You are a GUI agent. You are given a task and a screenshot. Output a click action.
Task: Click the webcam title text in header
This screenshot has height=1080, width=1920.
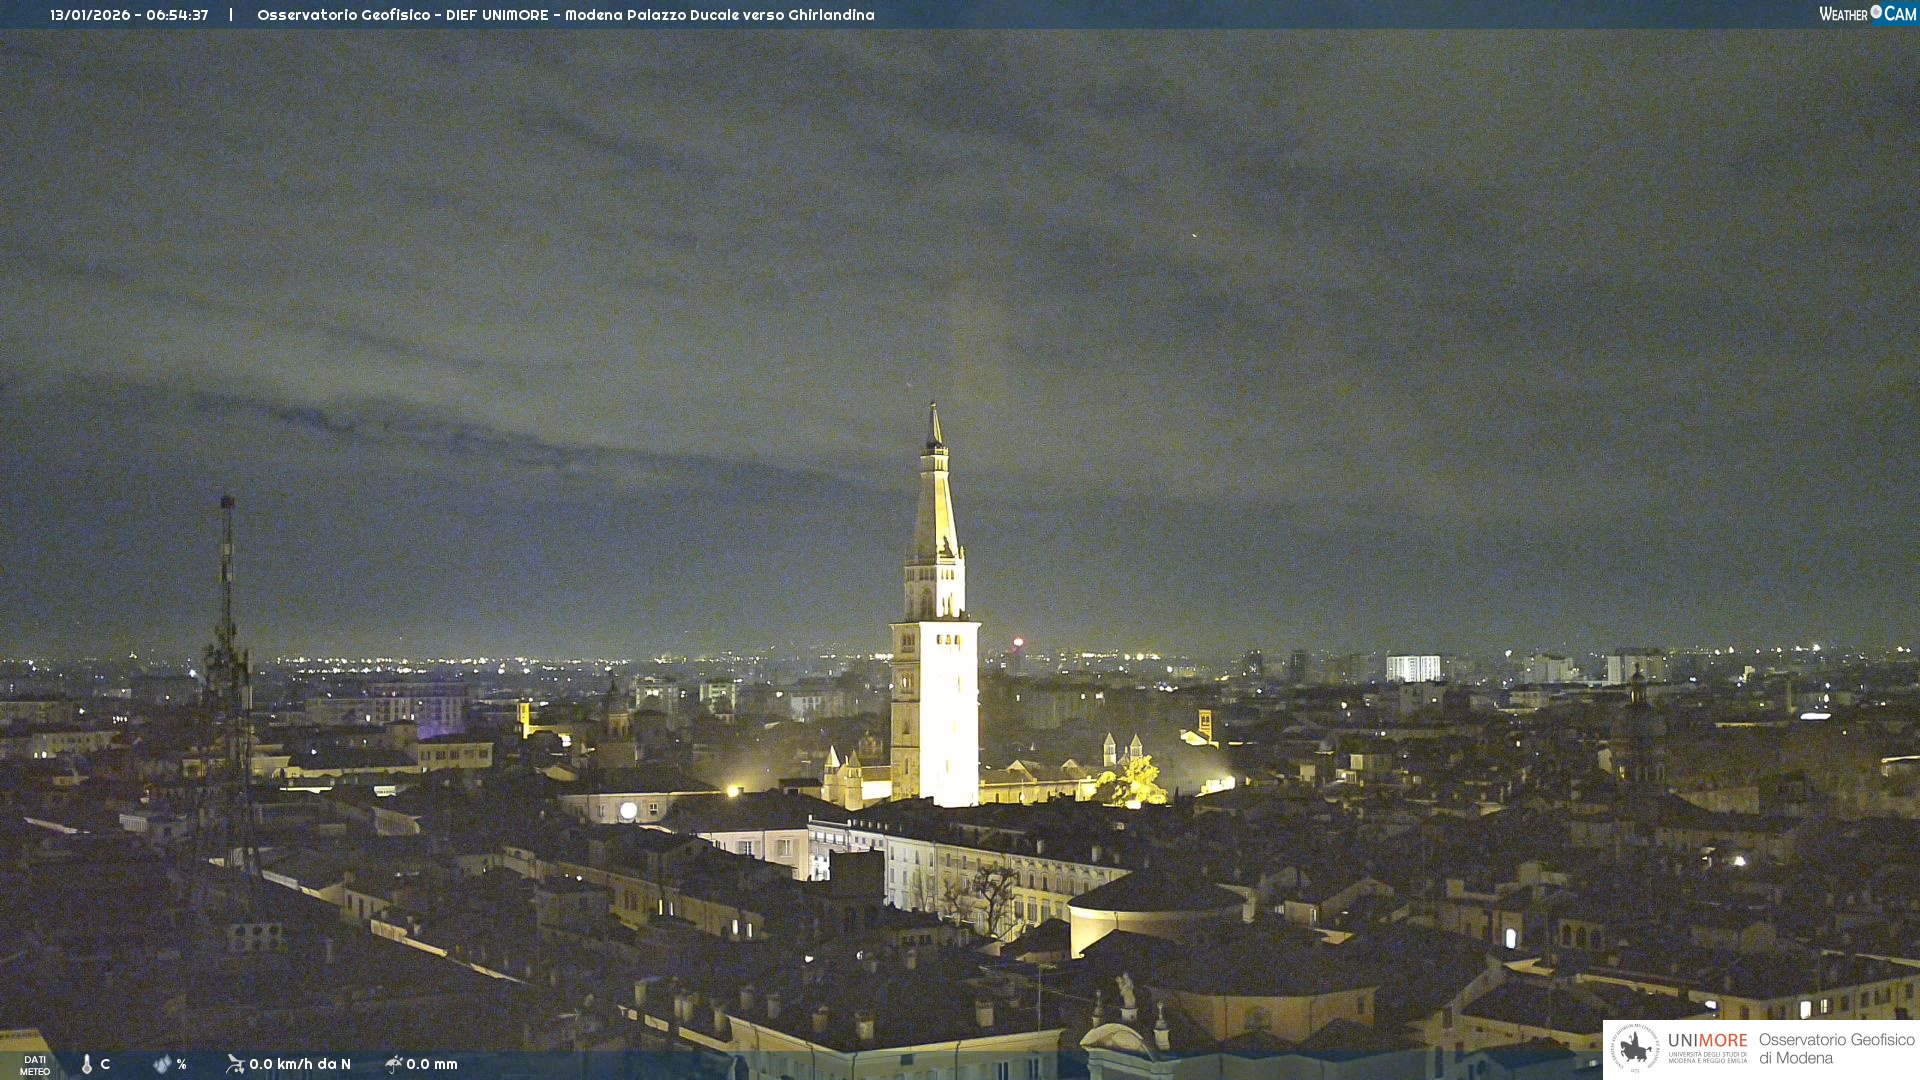pyautogui.click(x=565, y=15)
